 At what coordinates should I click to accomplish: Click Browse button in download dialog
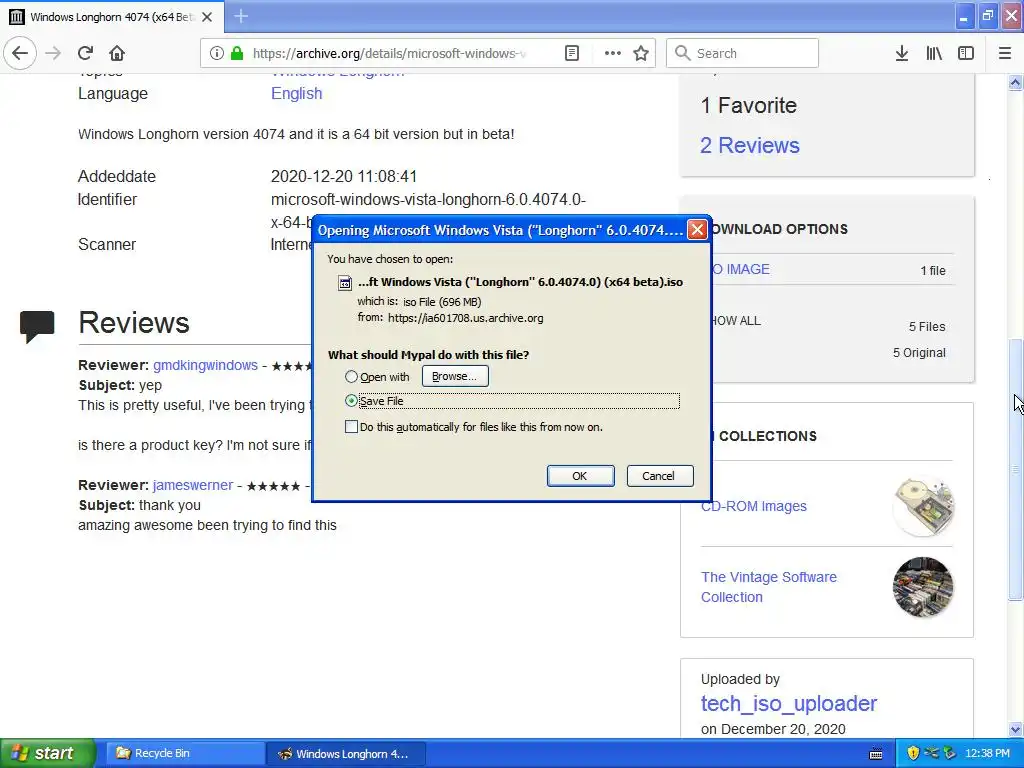[x=455, y=376]
